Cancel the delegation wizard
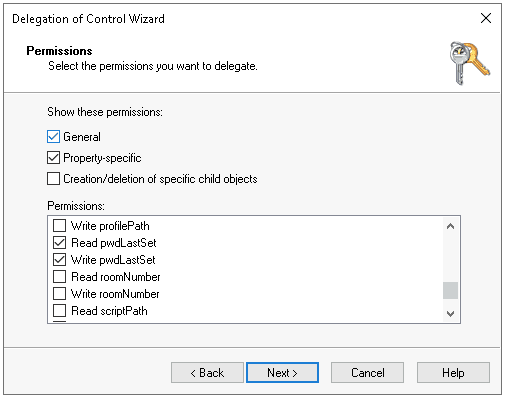 (367, 373)
